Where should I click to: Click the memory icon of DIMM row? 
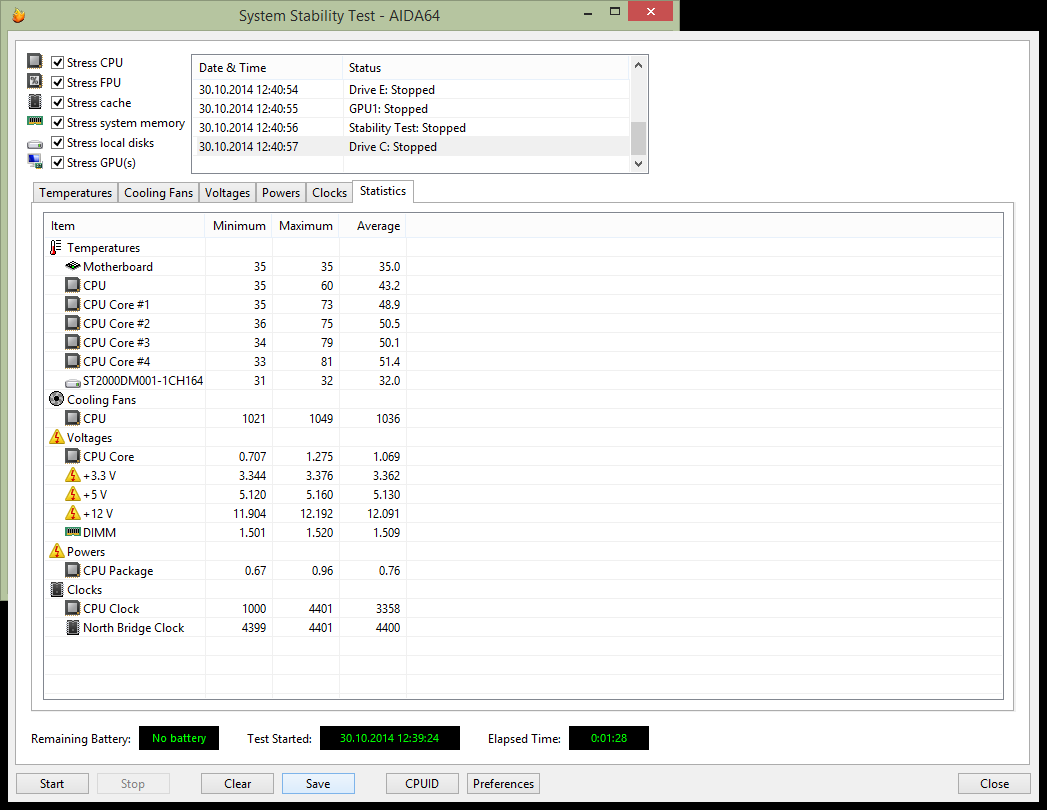(73, 532)
